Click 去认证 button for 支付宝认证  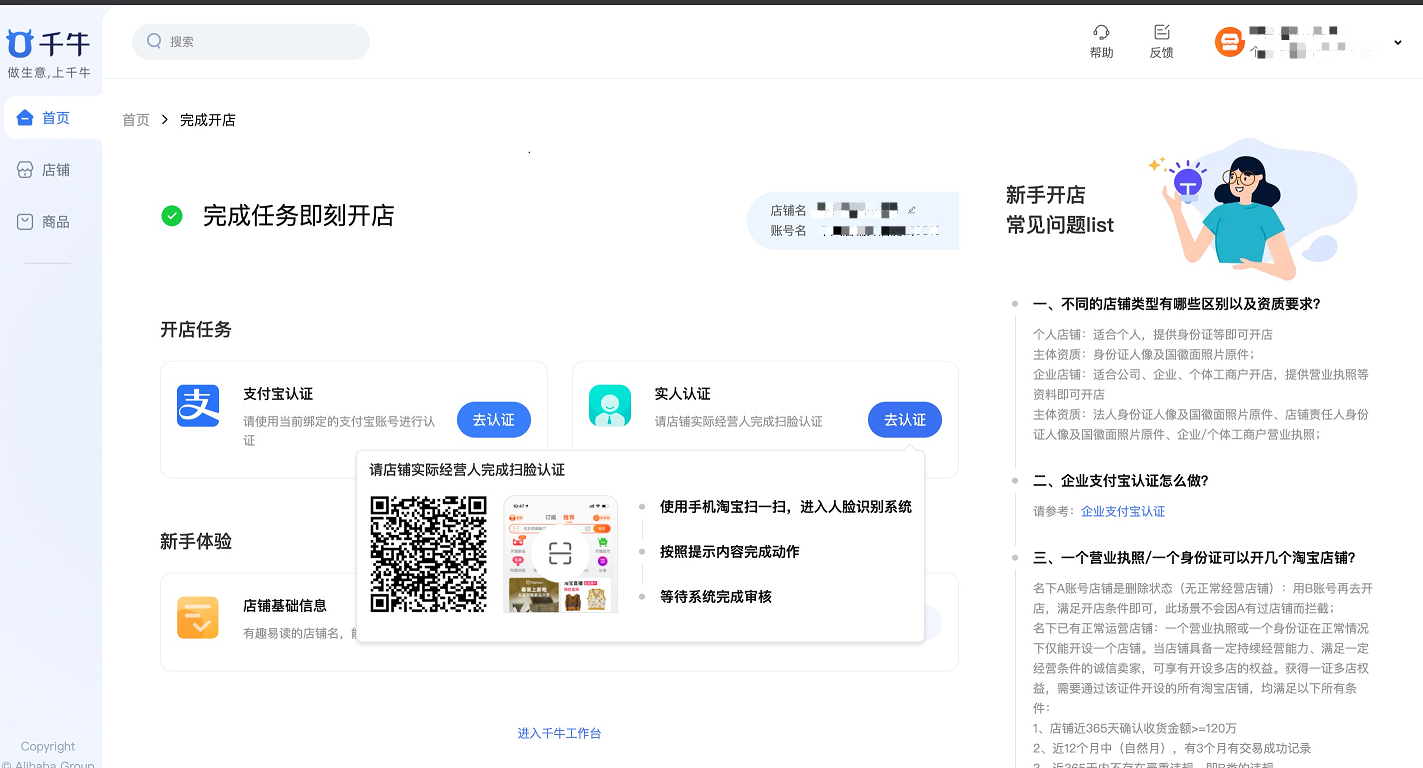(494, 420)
